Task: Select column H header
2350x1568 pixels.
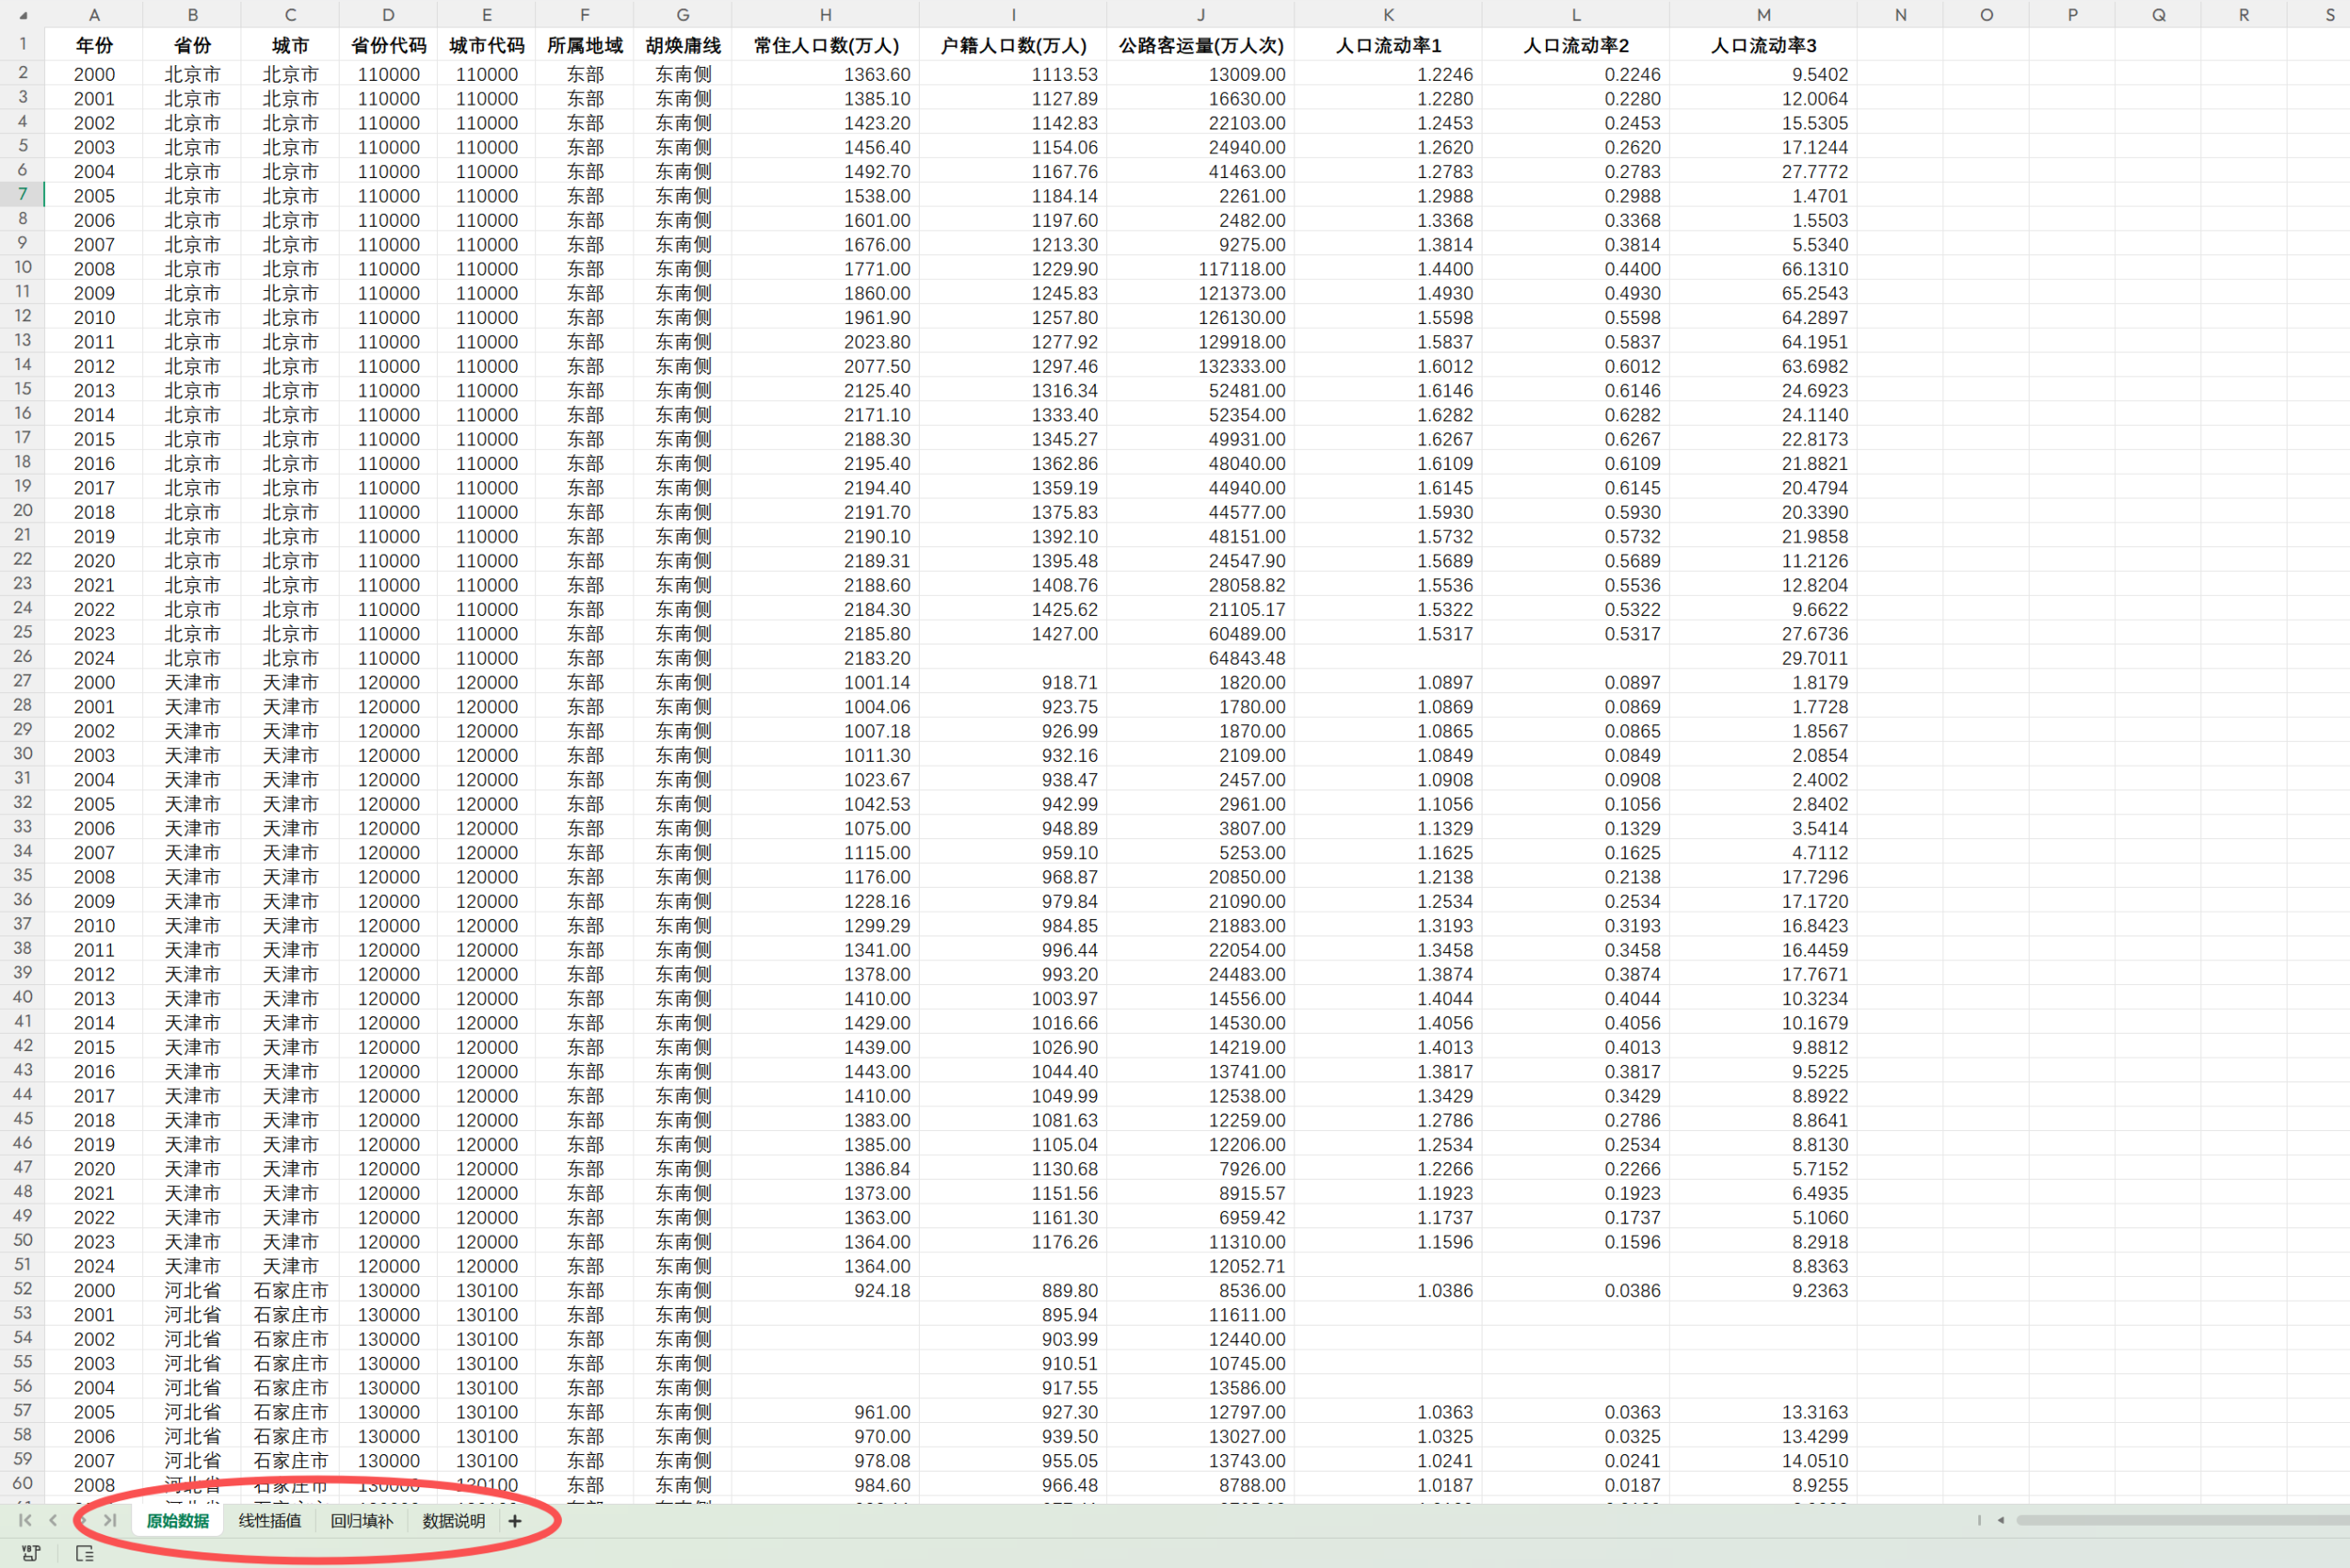Action: point(825,15)
